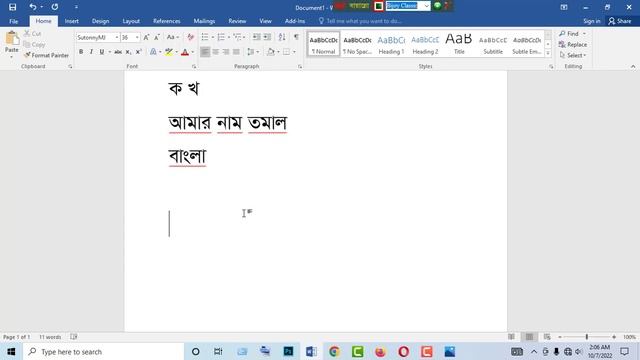Apply red font color
Viewport: 640px width, 360px height.
(x=185, y=52)
